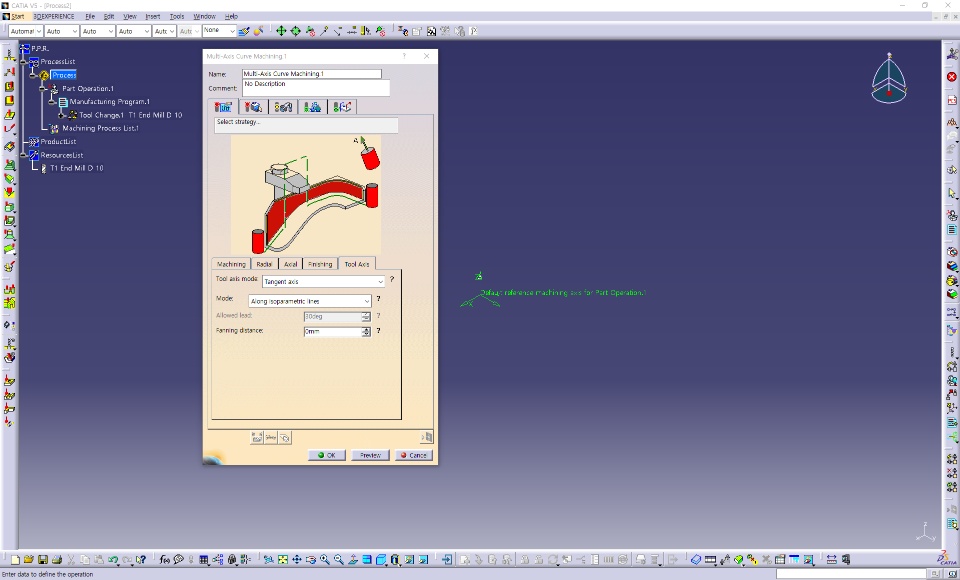
Task: Open the File menu
Action: [90, 17]
